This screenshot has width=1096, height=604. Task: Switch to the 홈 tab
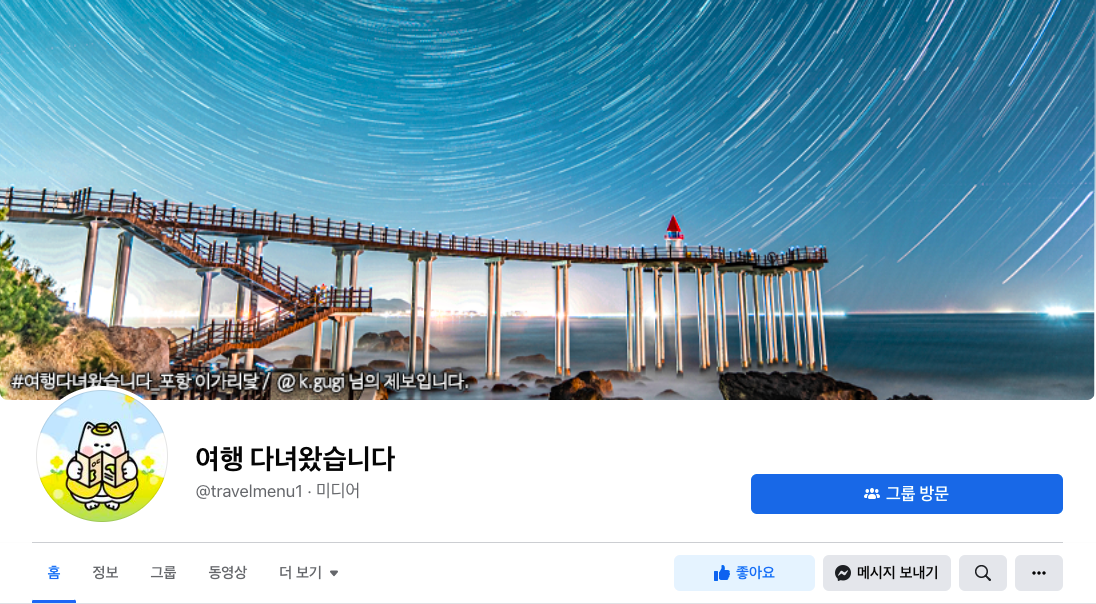click(54, 573)
